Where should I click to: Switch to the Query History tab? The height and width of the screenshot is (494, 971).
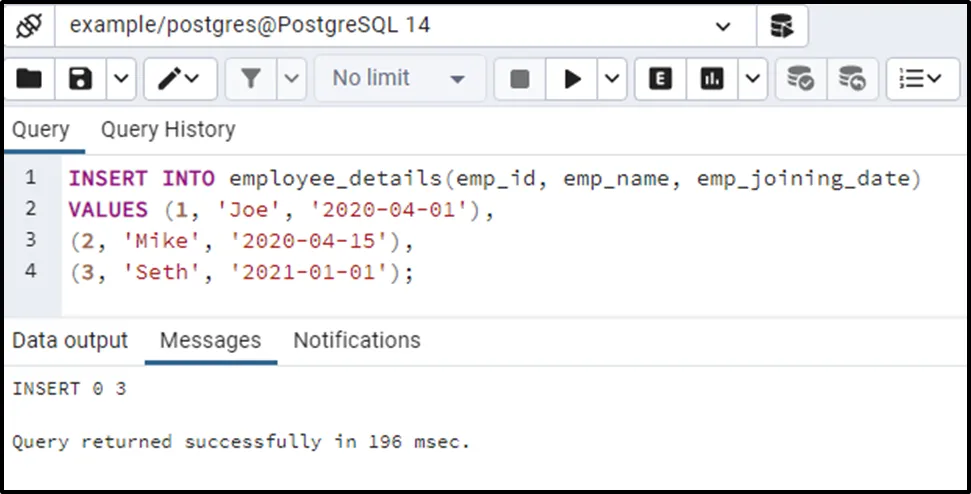click(168, 130)
